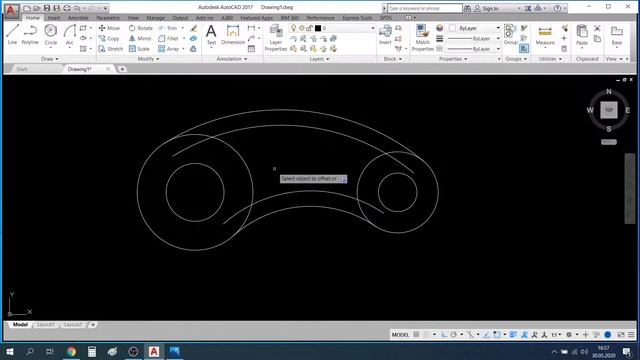Expand the Annotation panel
Image resolution: width=640 pixels, height=360 pixels.
tap(232, 59)
